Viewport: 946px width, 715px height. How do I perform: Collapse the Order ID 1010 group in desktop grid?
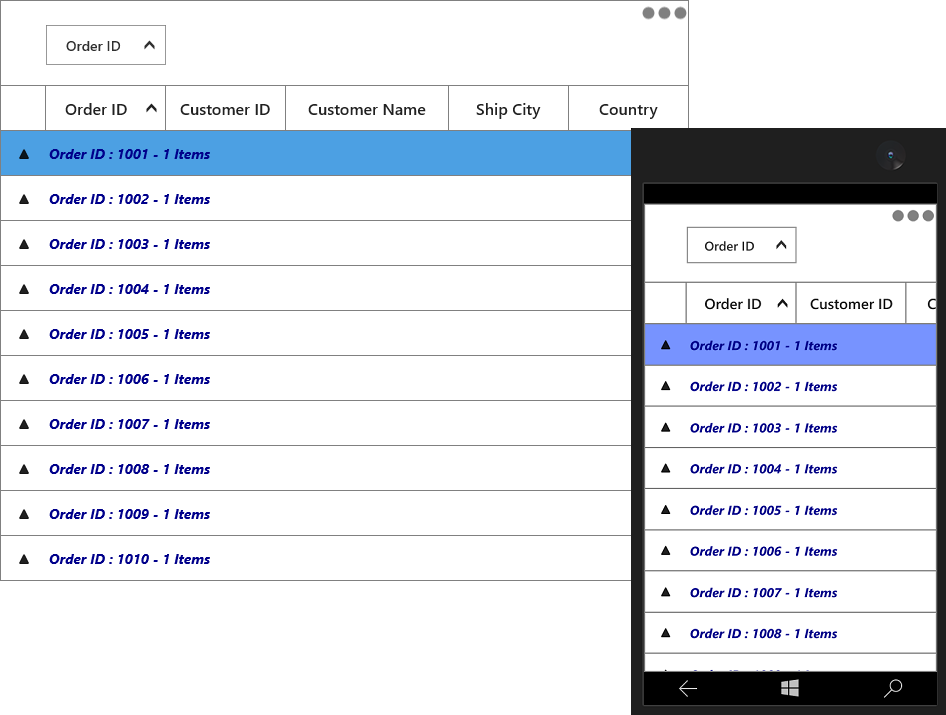24,559
